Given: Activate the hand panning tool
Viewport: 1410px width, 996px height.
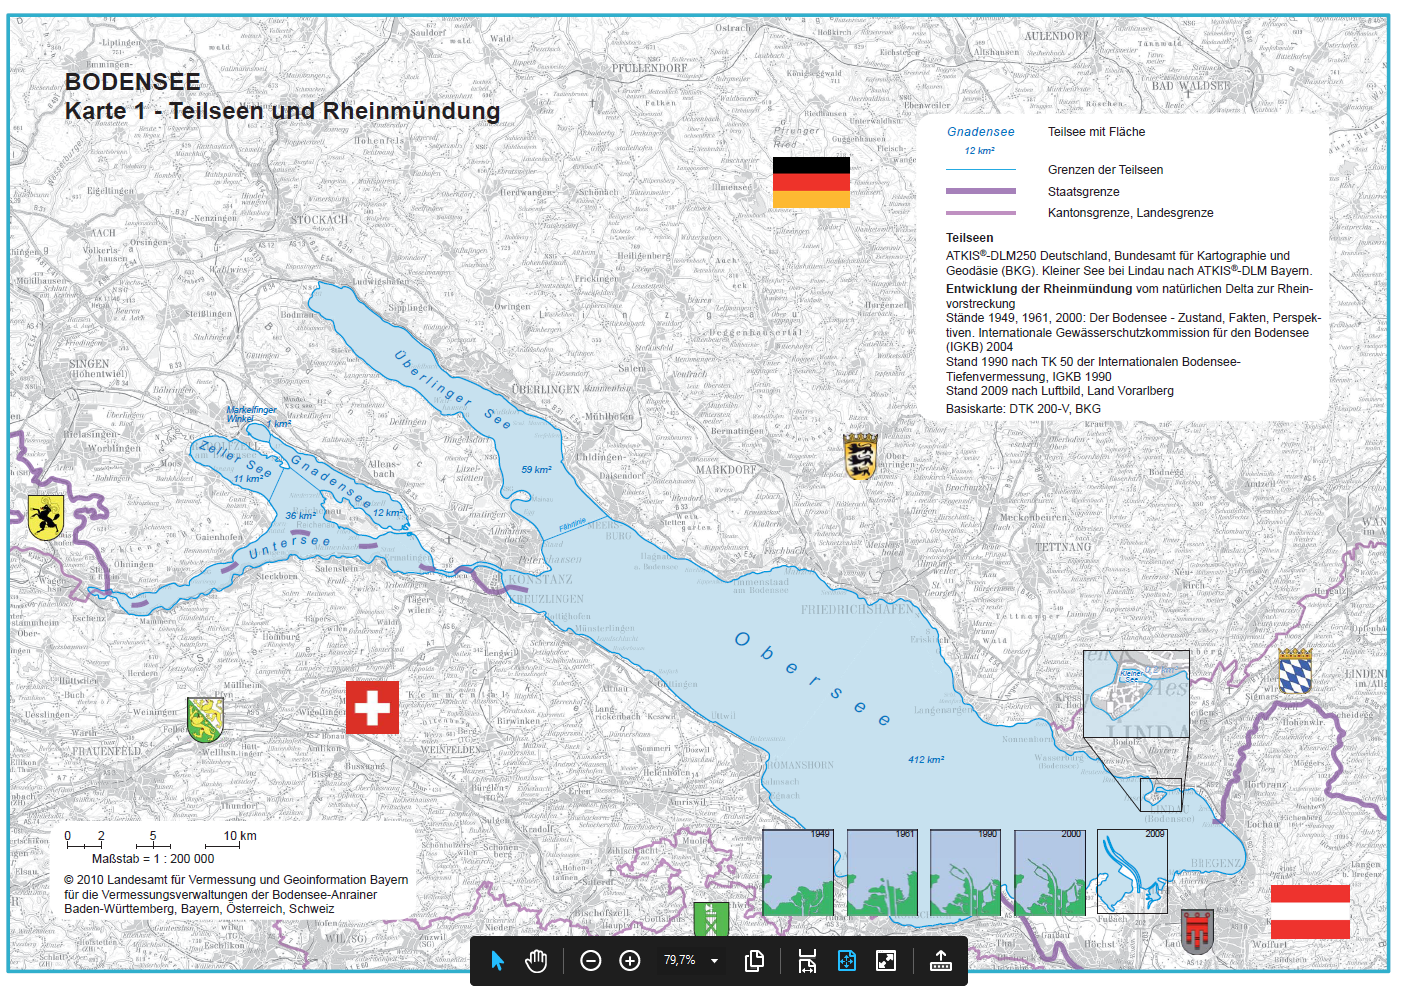Looking at the screenshot, I should click(x=536, y=960).
